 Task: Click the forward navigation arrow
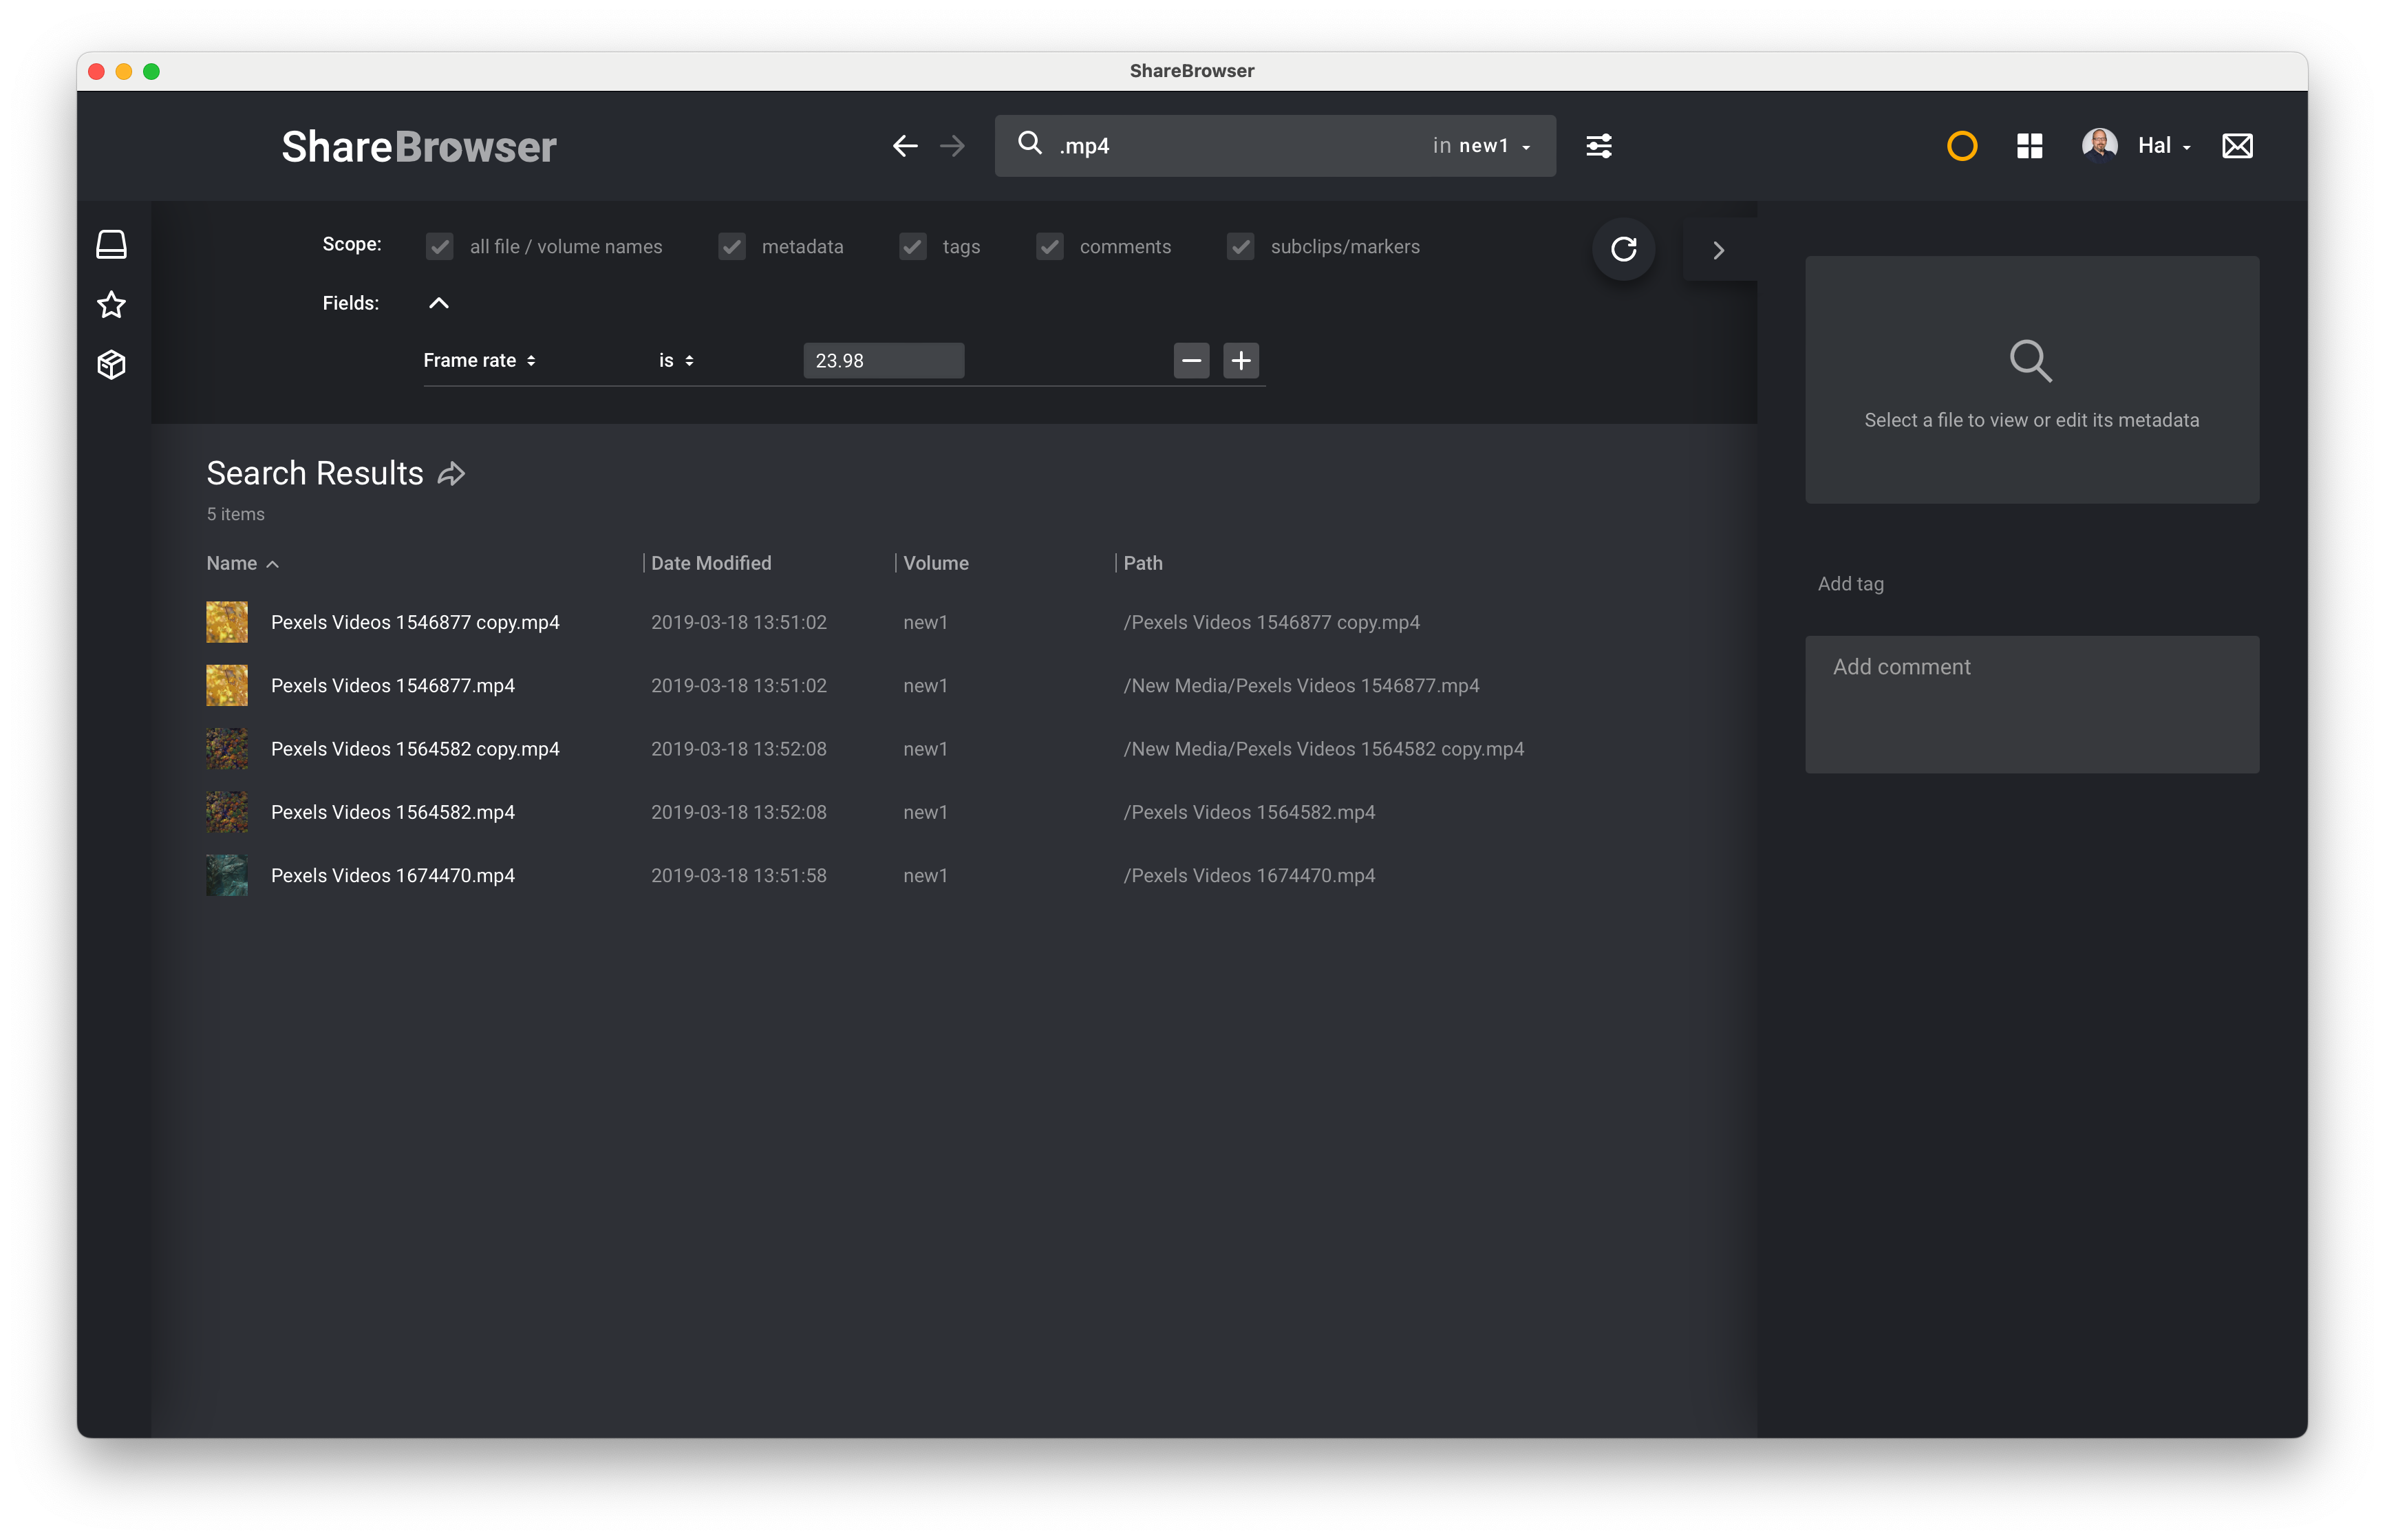[x=952, y=146]
